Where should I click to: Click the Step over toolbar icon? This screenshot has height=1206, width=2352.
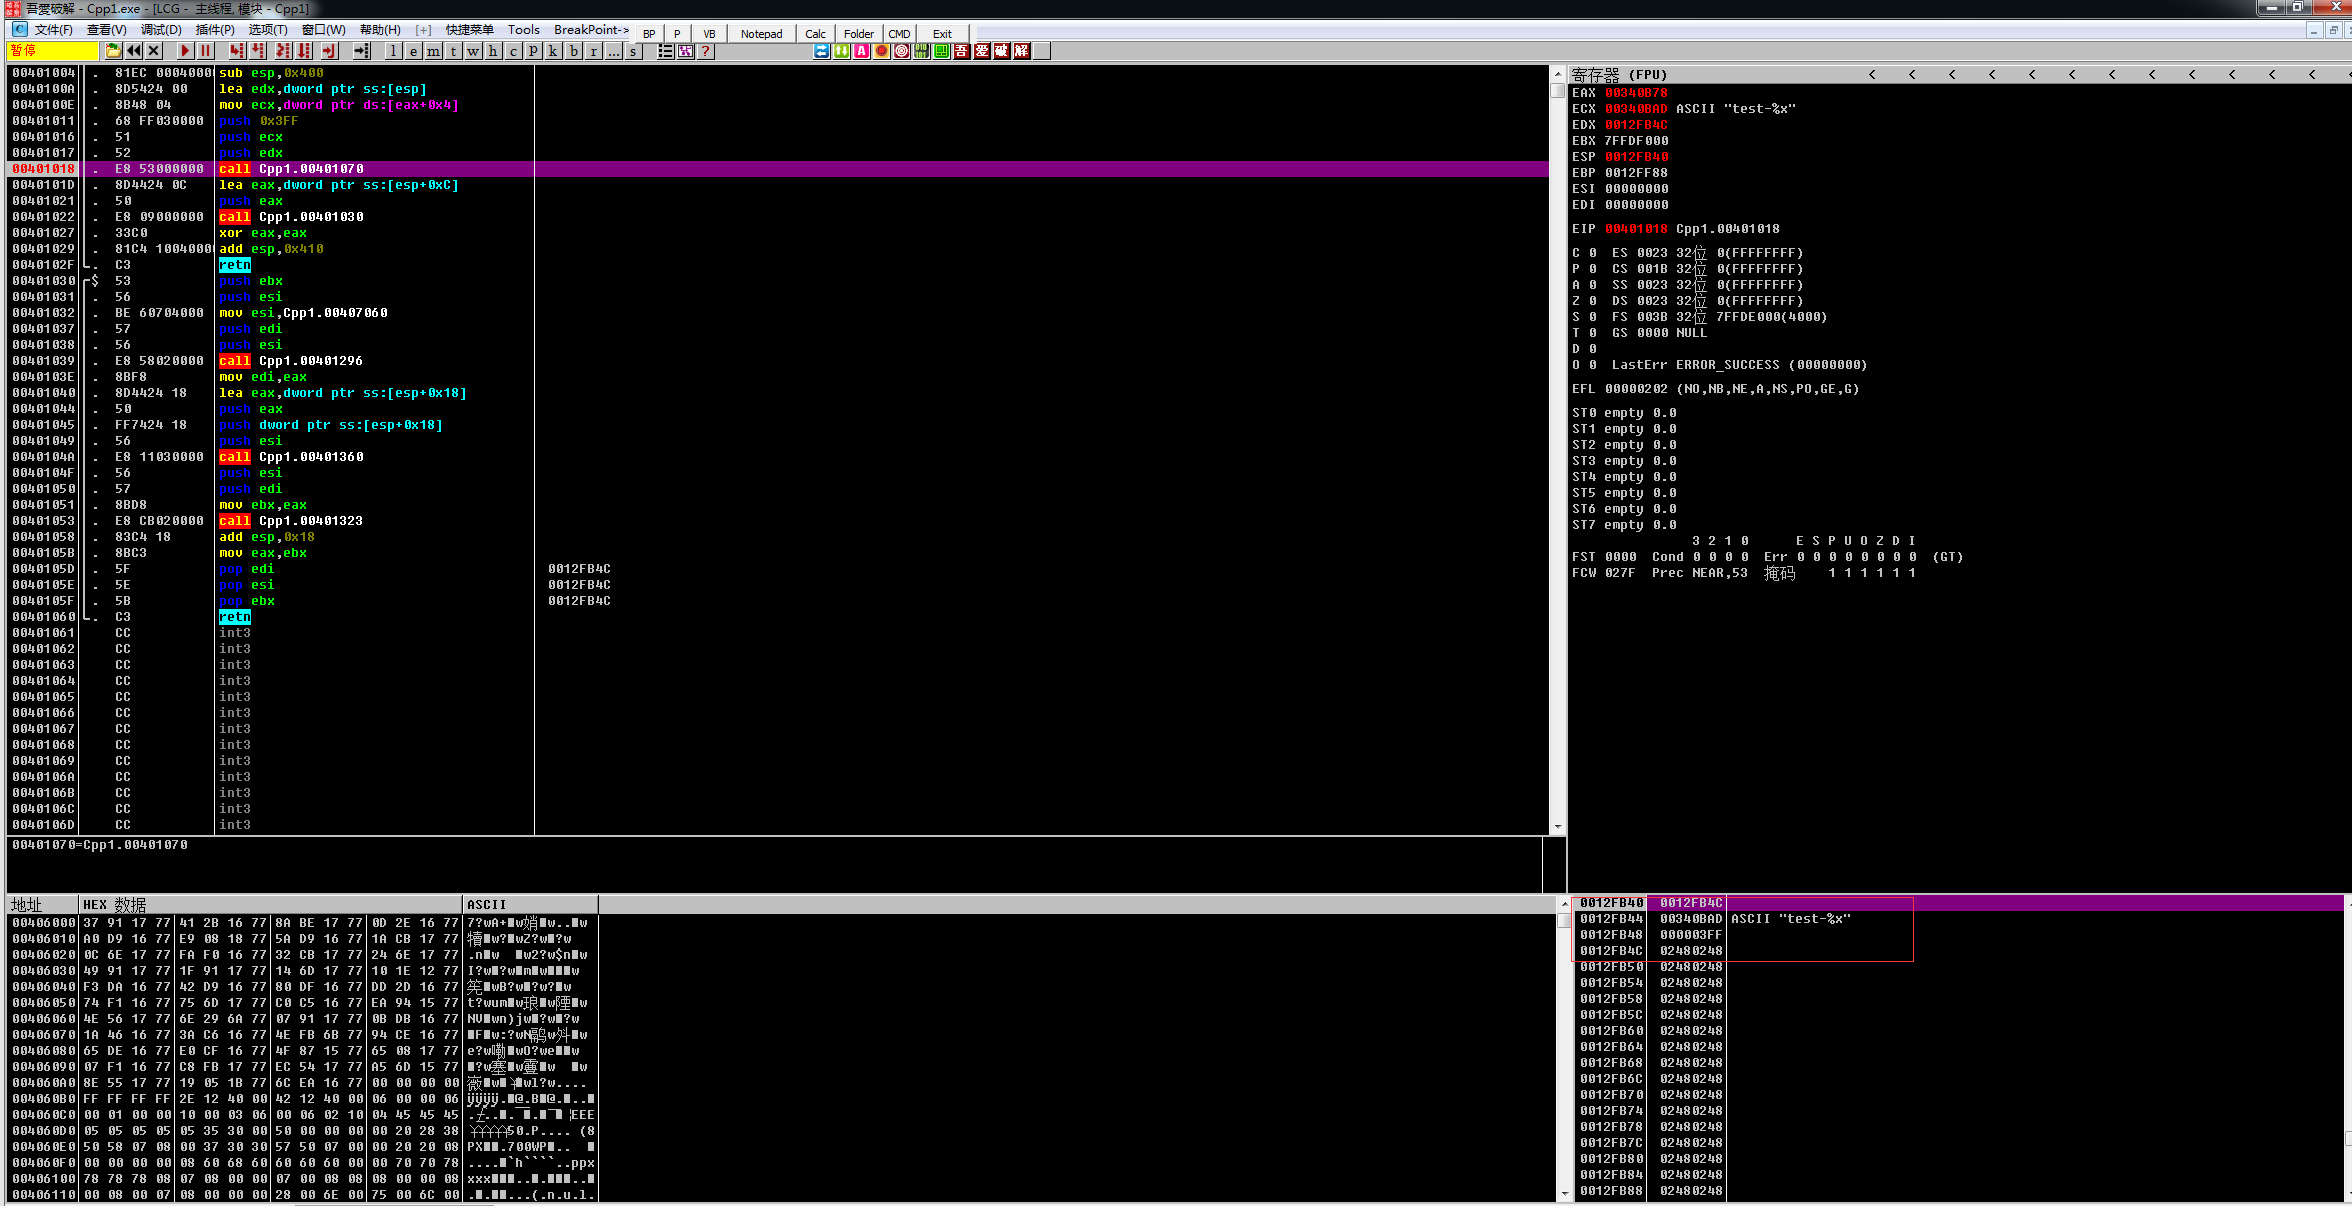point(259,51)
